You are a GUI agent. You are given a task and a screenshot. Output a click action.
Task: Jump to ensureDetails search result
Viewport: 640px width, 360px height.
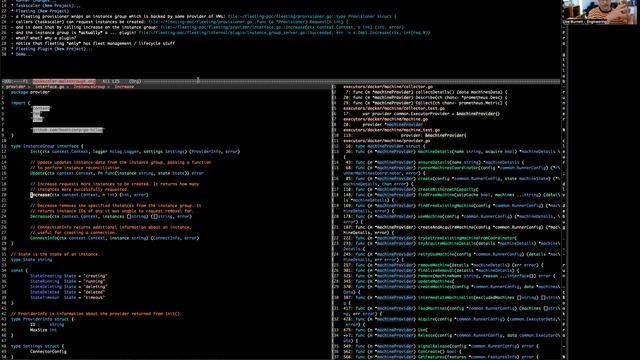pyautogui.click(x=440, y=162)
